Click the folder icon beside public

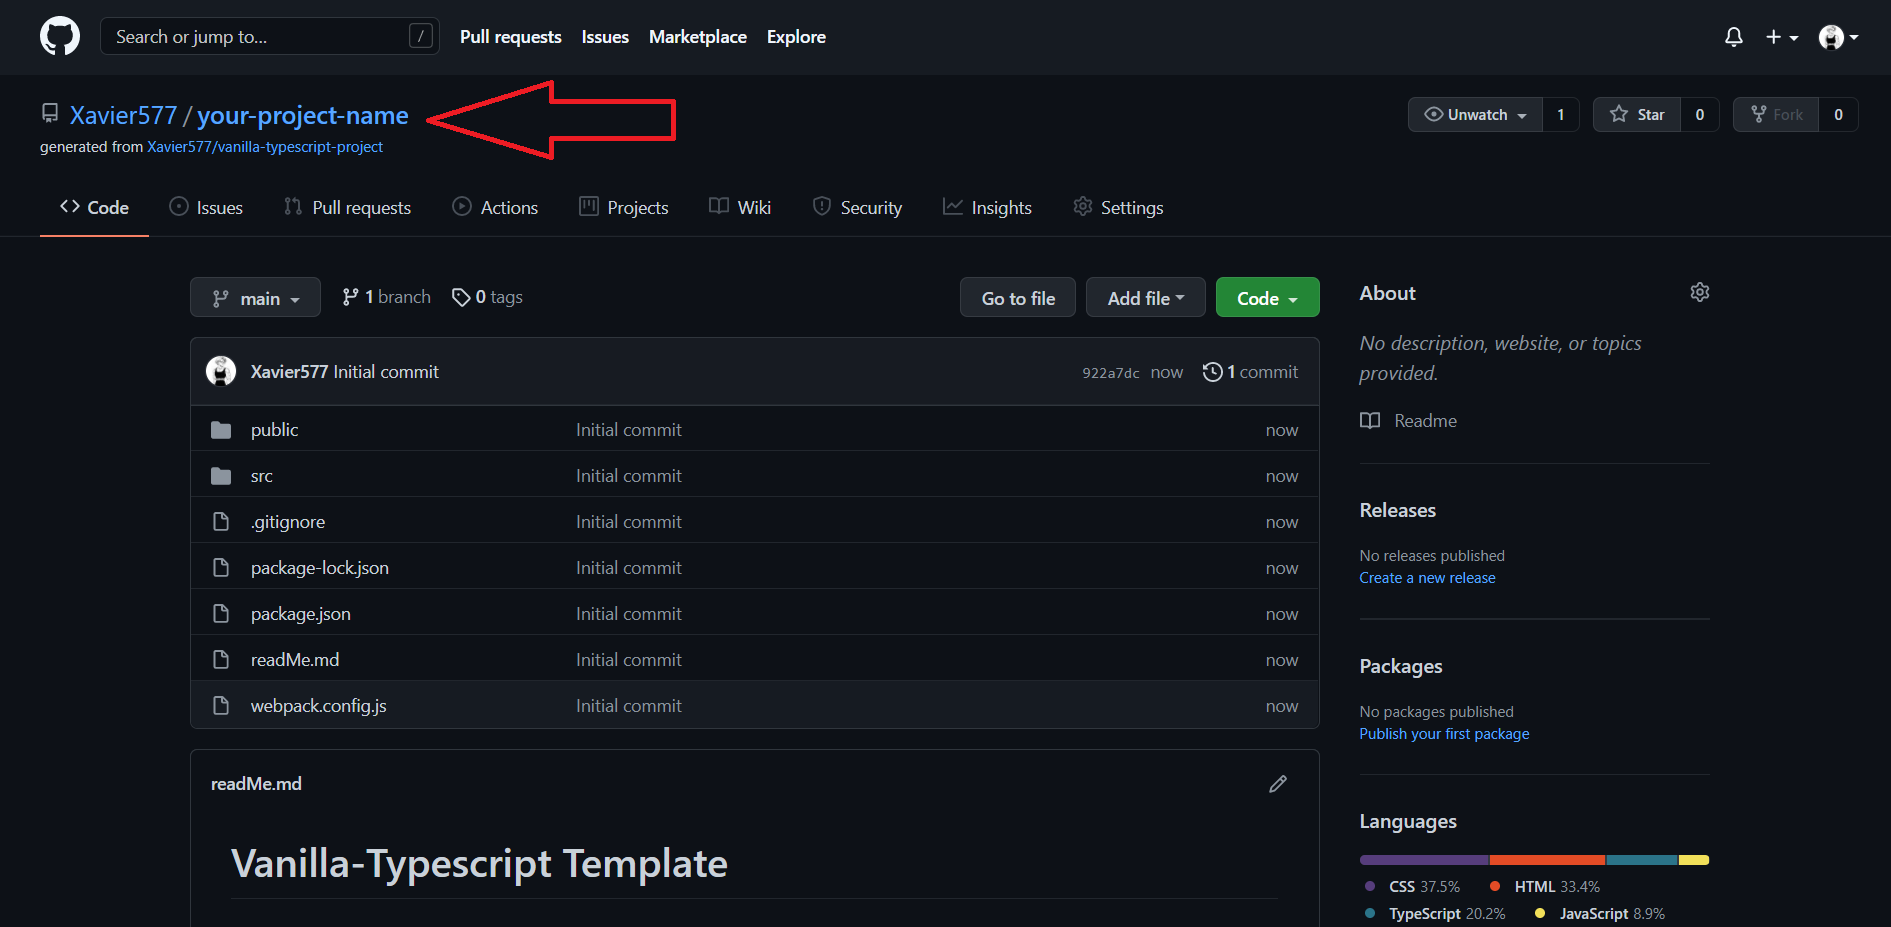(221, 430)
